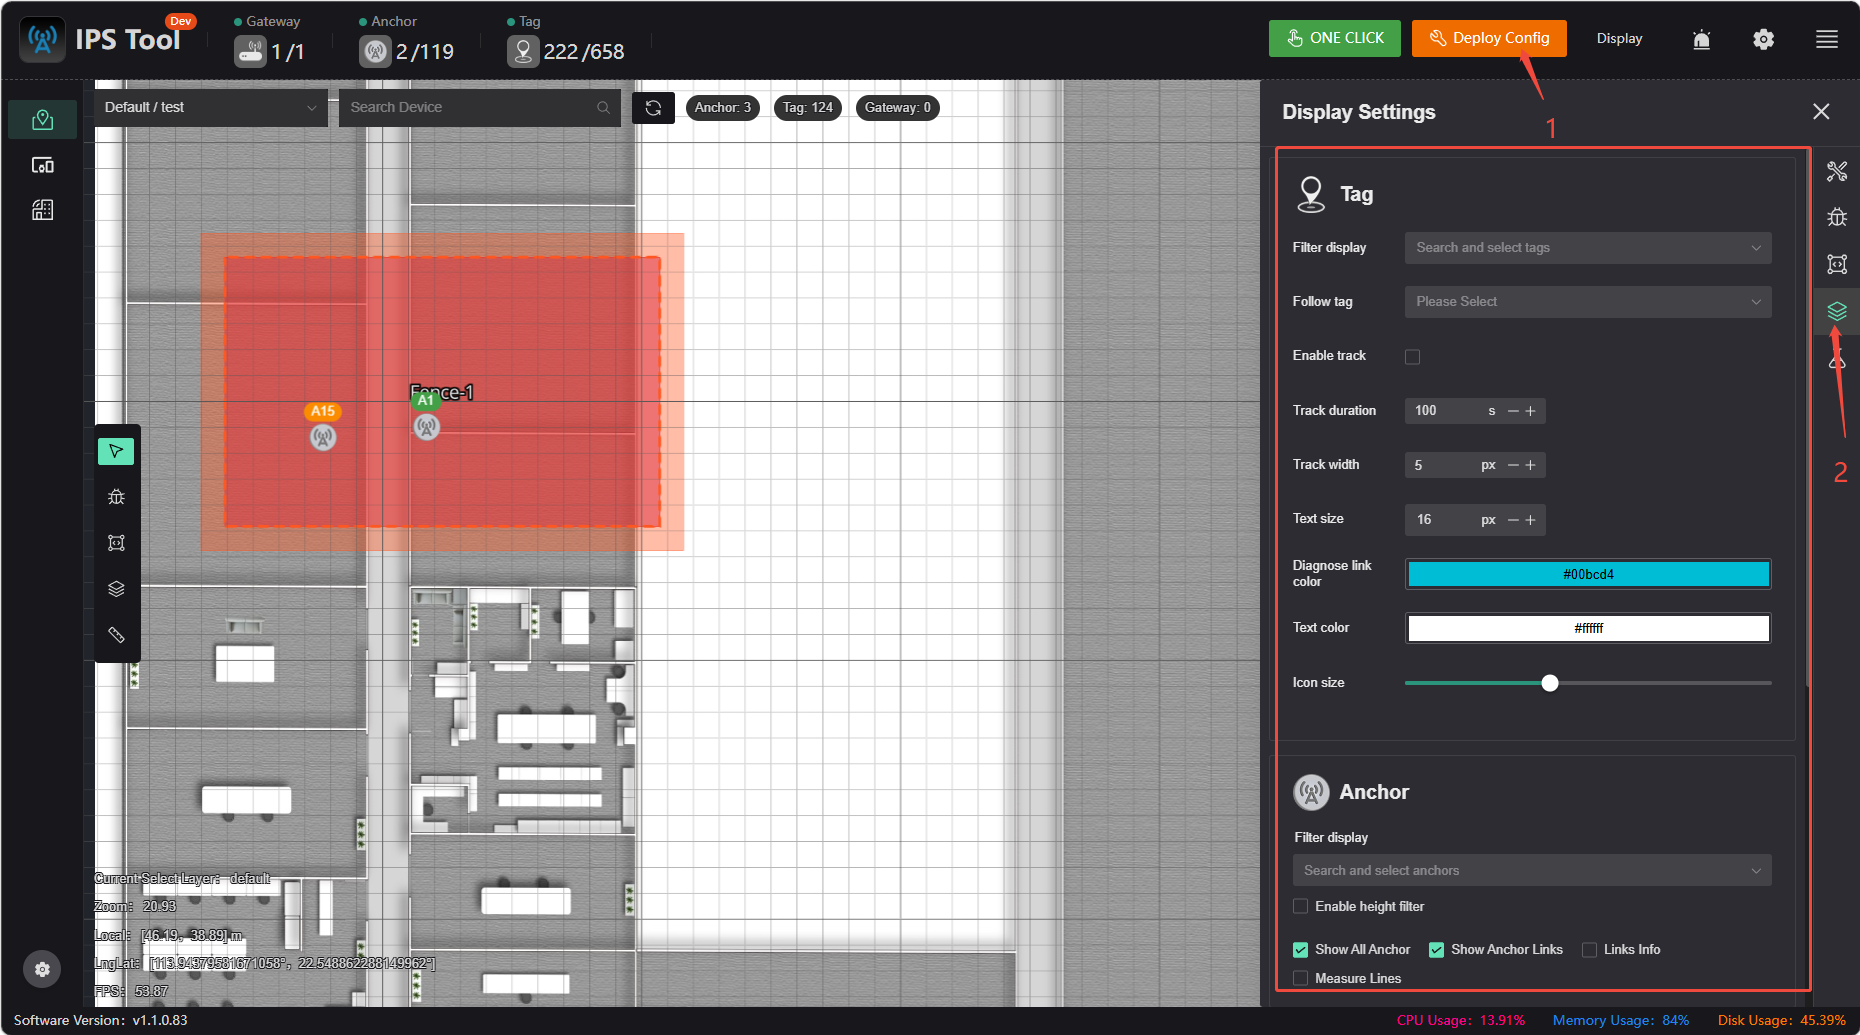
Task: Click the A1 anchor icon on map
Action: coord(427,427)
